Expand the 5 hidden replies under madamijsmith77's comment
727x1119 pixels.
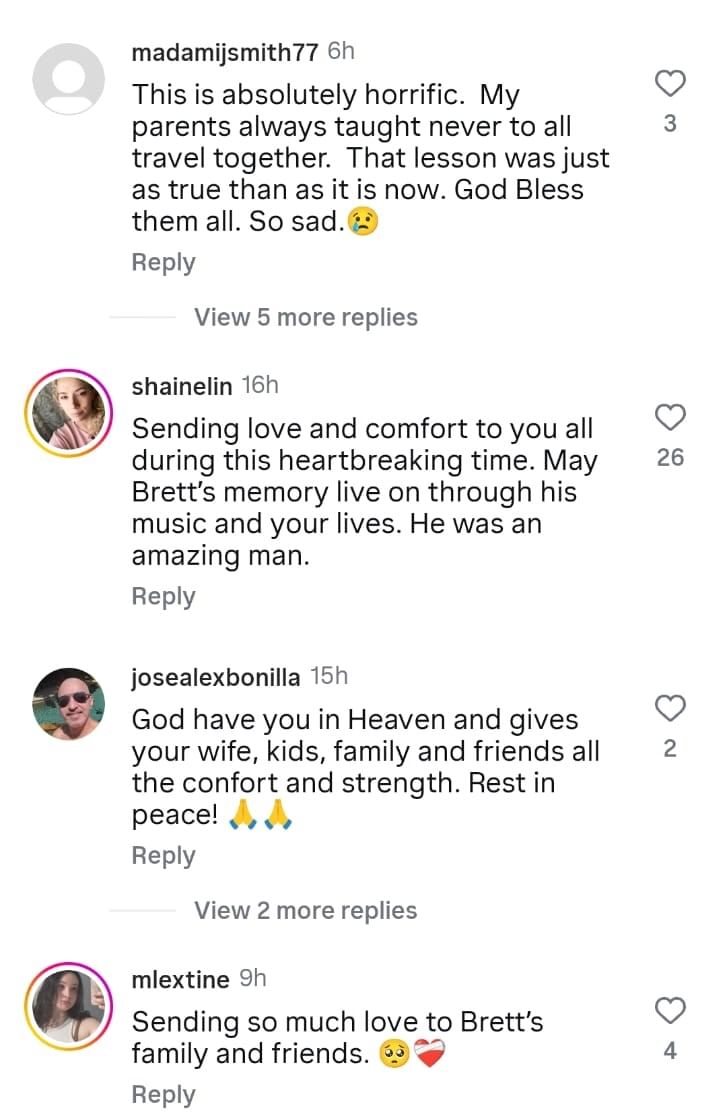click(304, 317)
